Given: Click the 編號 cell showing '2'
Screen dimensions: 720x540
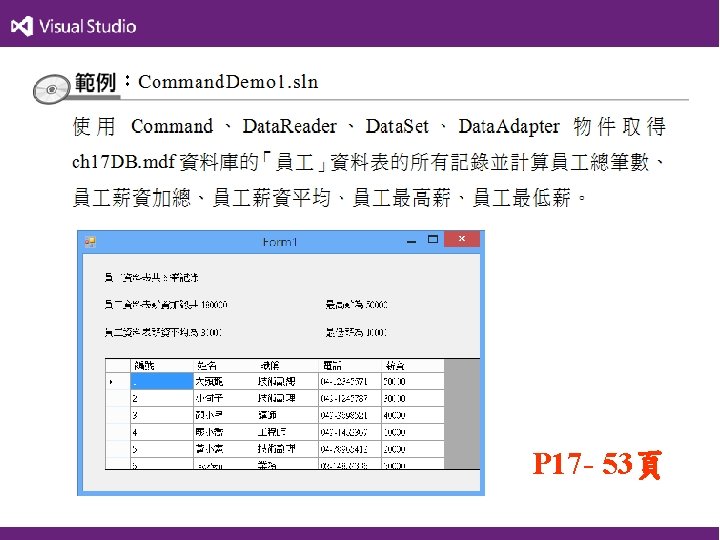Looking at the screenshot, I should (x=162, y=398).
